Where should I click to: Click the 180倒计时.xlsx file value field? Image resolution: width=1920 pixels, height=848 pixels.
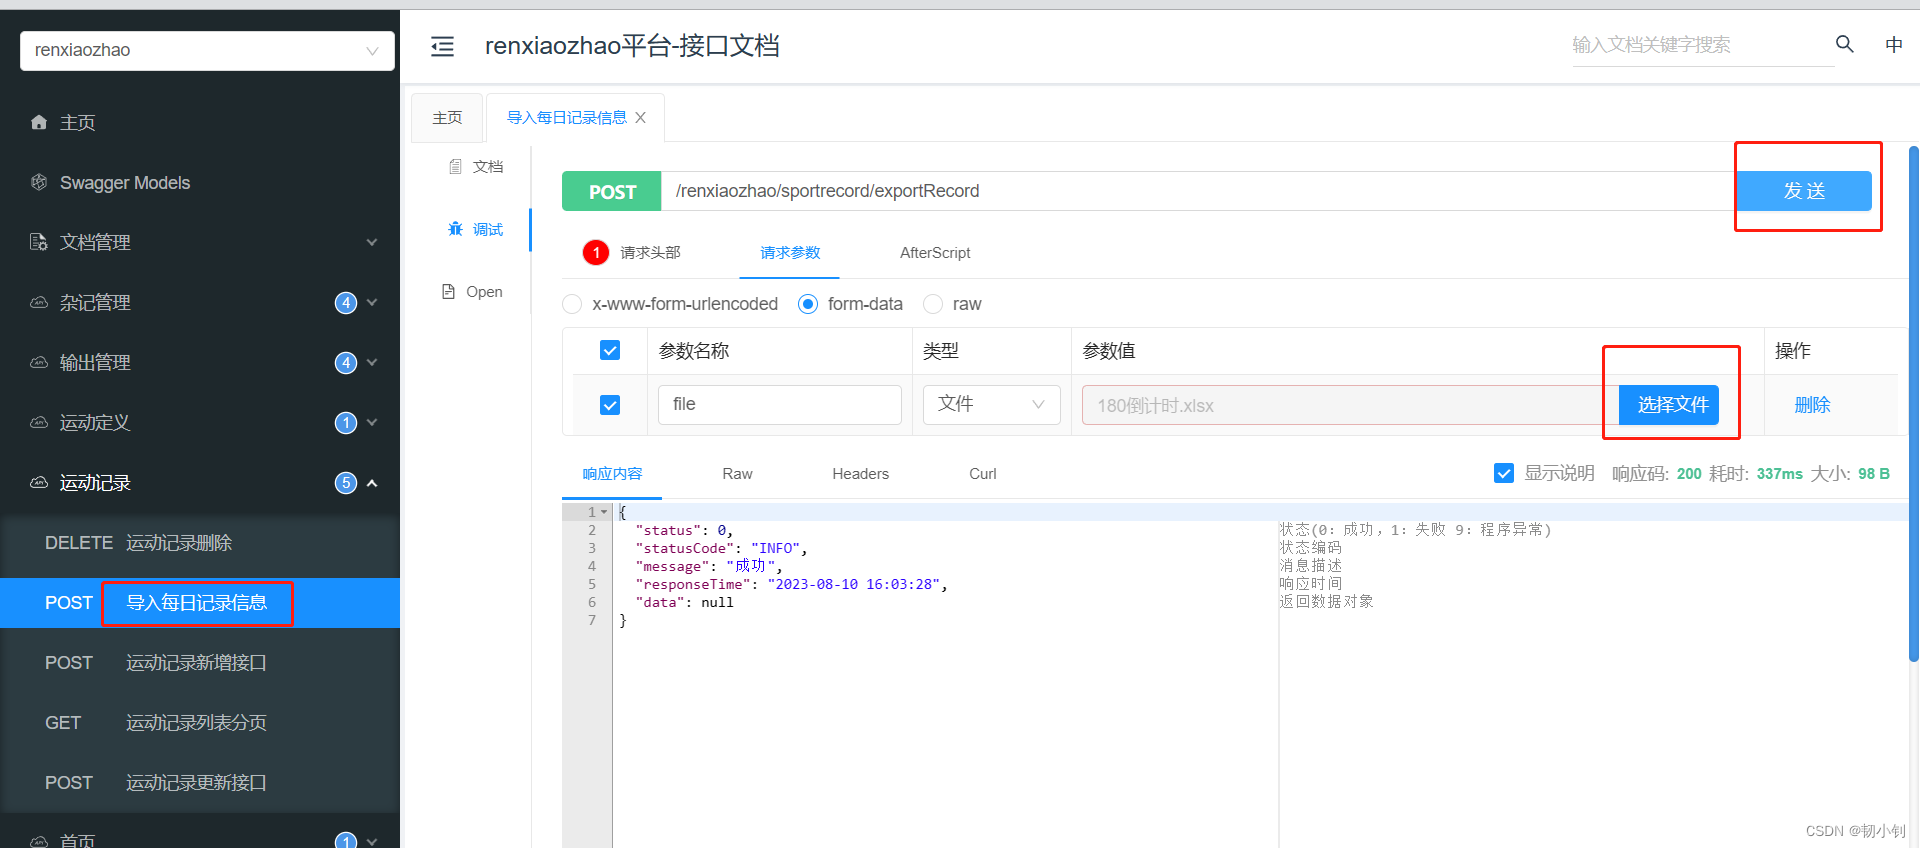(x=1350, y=405)
